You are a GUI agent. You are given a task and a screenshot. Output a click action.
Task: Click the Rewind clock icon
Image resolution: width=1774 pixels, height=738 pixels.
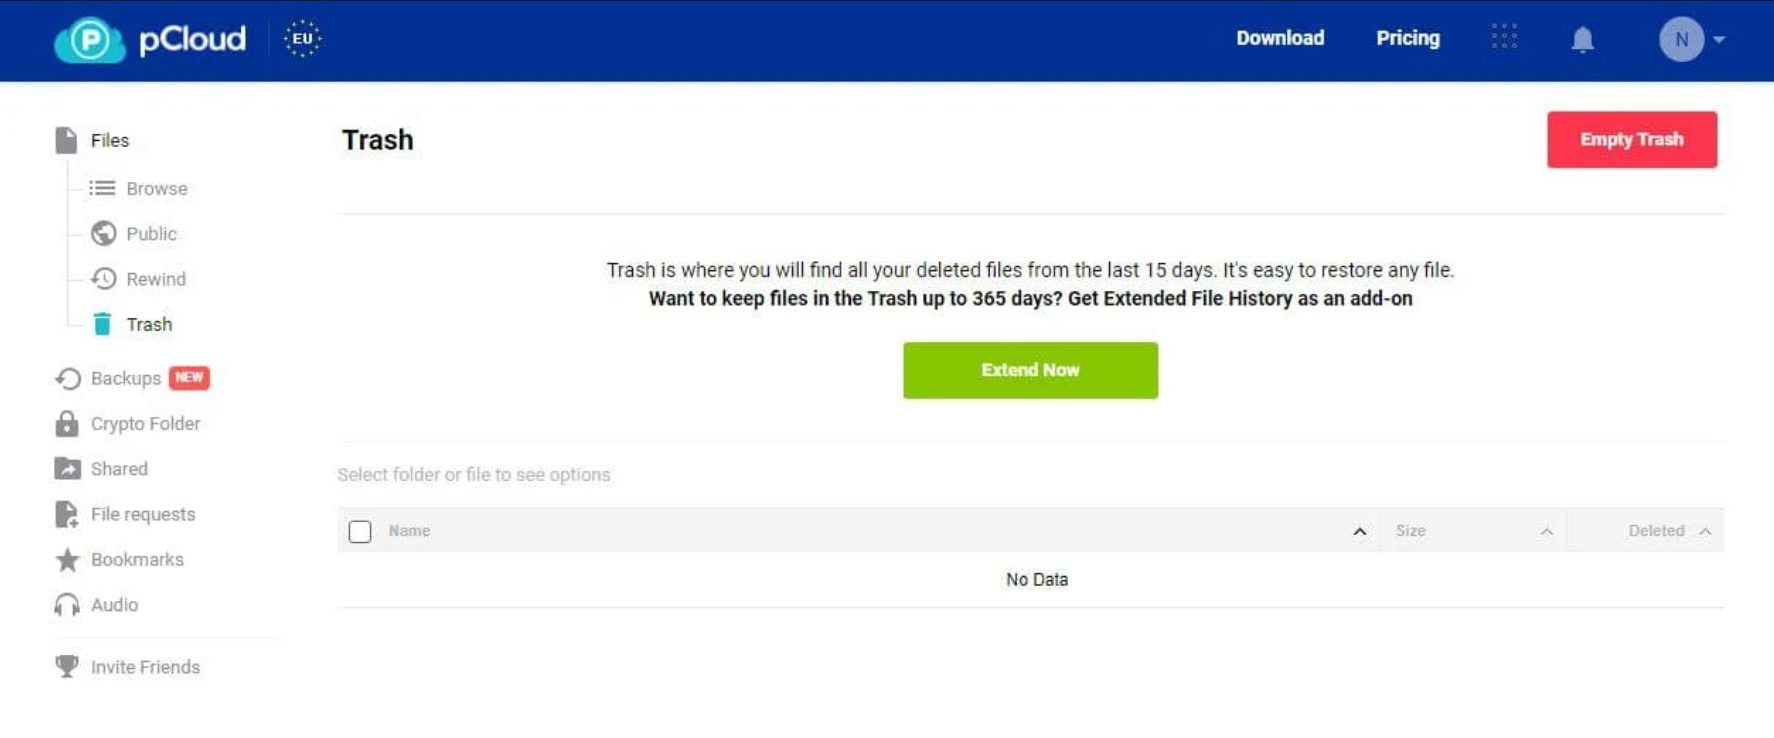tap(104, 279)
